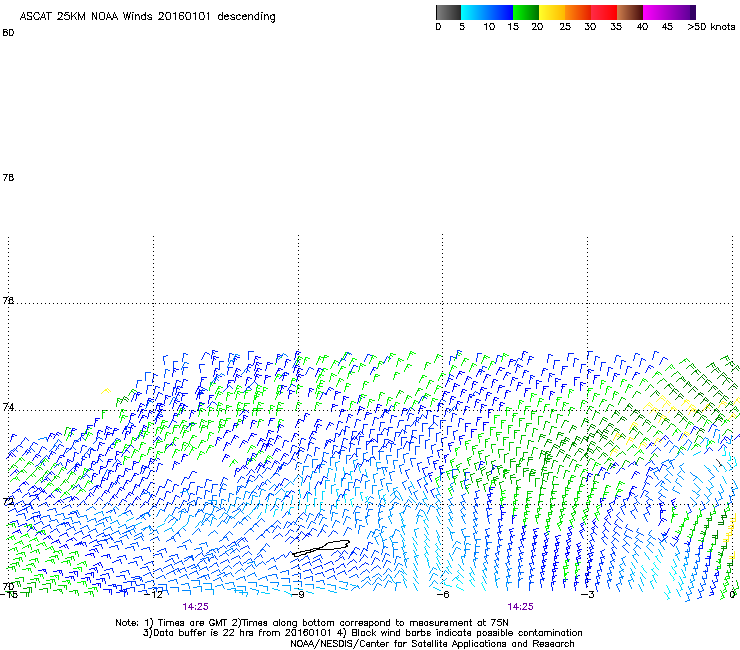Click the '10' legend scale label
The image size is (740, 650).
pos(489,27)
